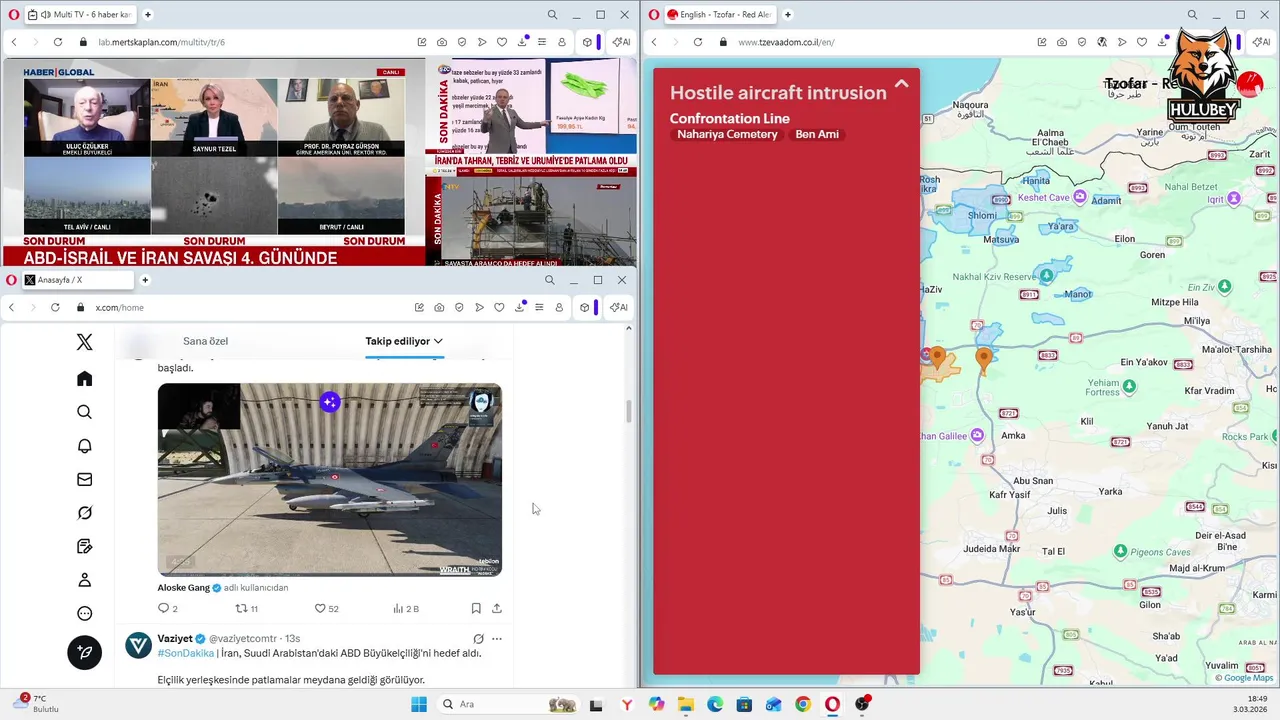Reload the Multi TV page
Viewport: 1280px width, 720px height.
pos(58,42)
